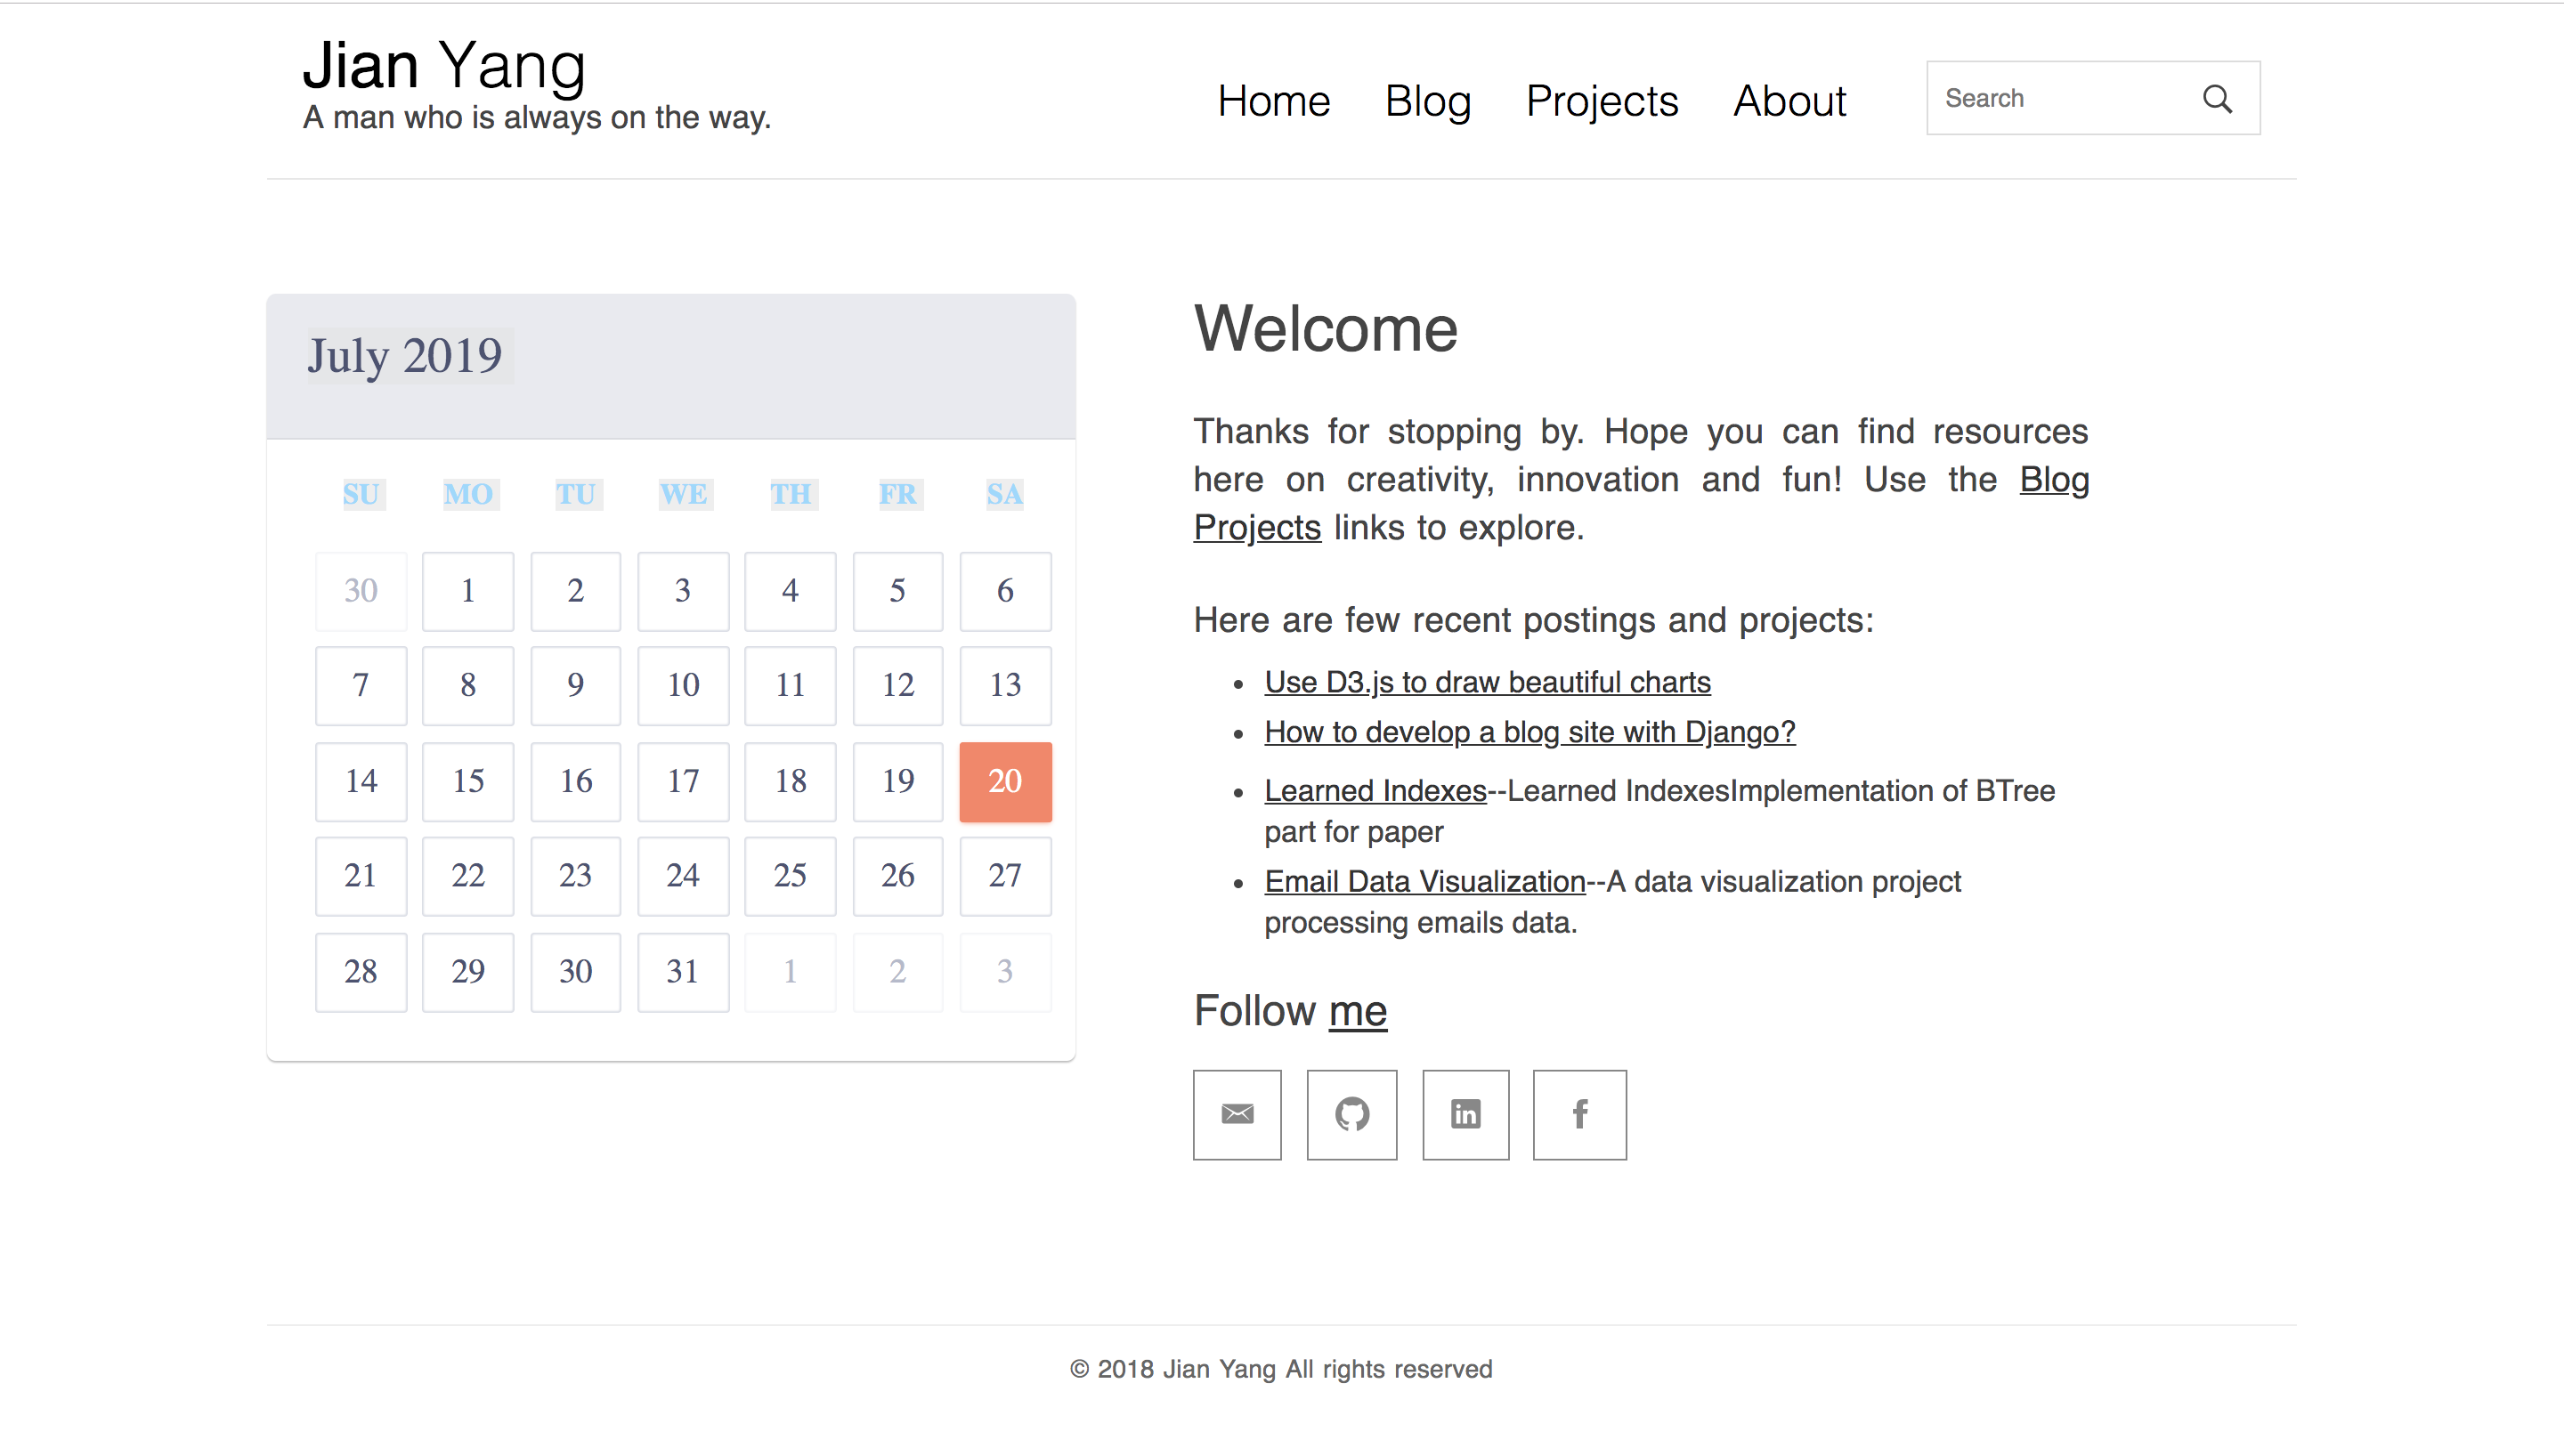The image size is (2564, 1456).
Task: Open the Learned Indexes project link
Action: click(1375, 791)
